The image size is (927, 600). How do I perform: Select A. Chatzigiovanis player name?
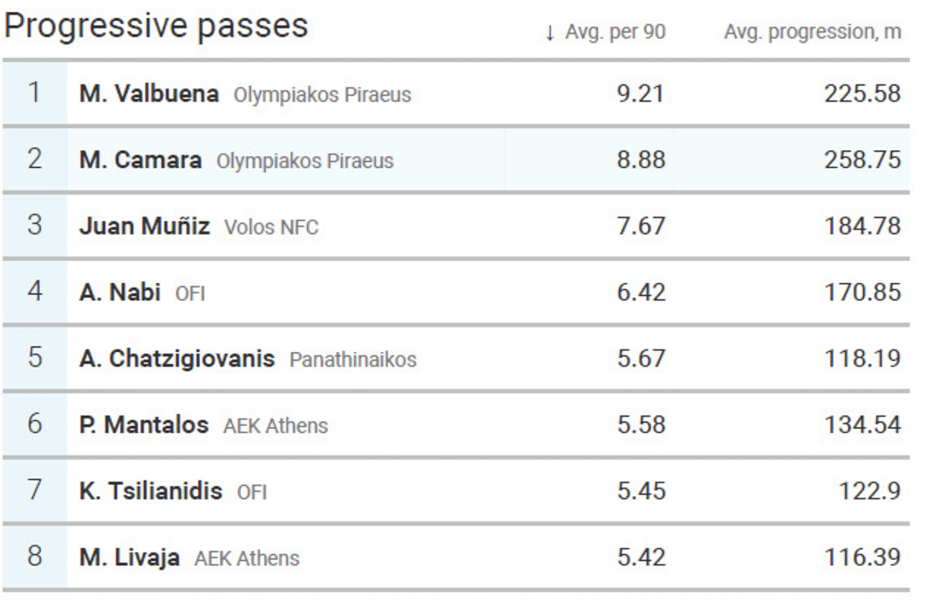(177, 359)
